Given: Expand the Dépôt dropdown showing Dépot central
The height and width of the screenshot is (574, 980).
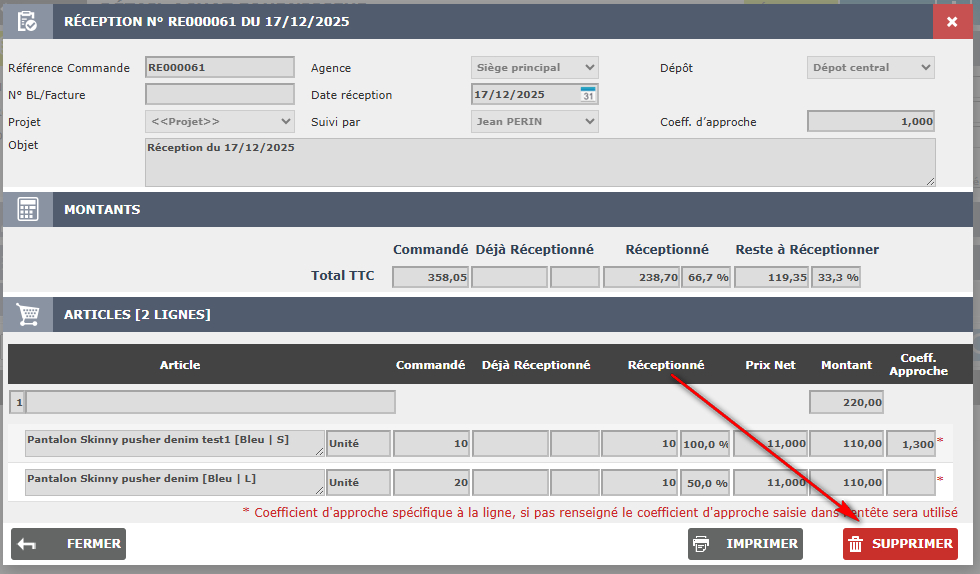Looking at the screenshot, I should (870, 68).
